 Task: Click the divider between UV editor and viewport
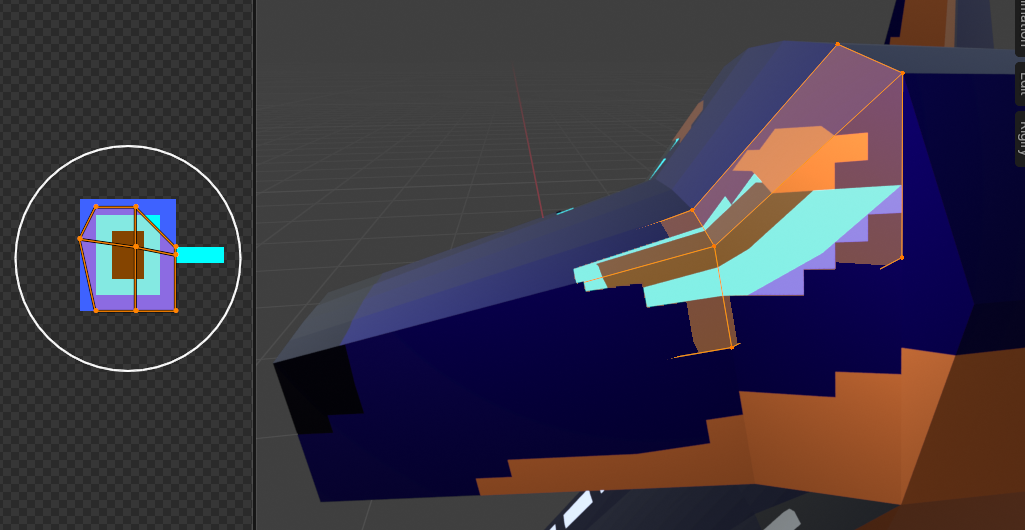tap(254, 265)
